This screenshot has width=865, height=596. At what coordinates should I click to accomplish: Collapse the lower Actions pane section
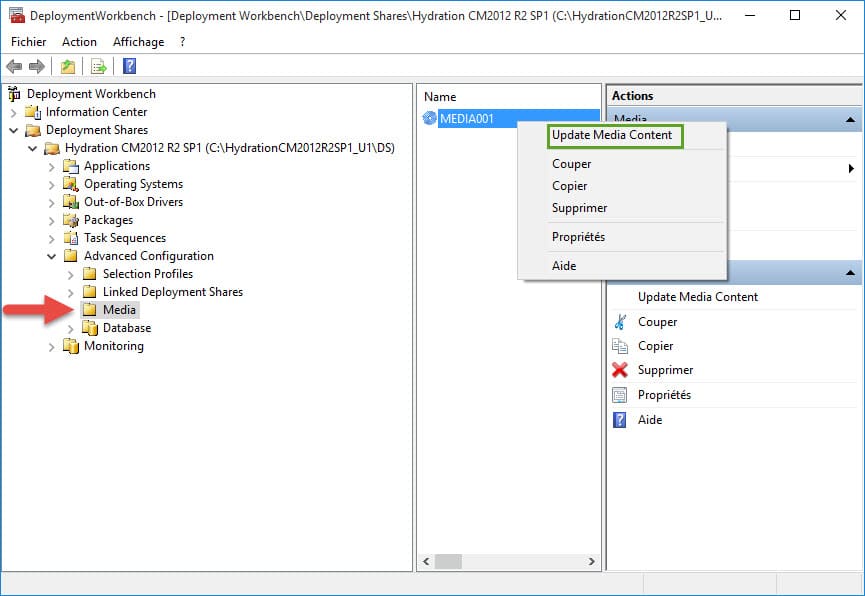point(850,273)
